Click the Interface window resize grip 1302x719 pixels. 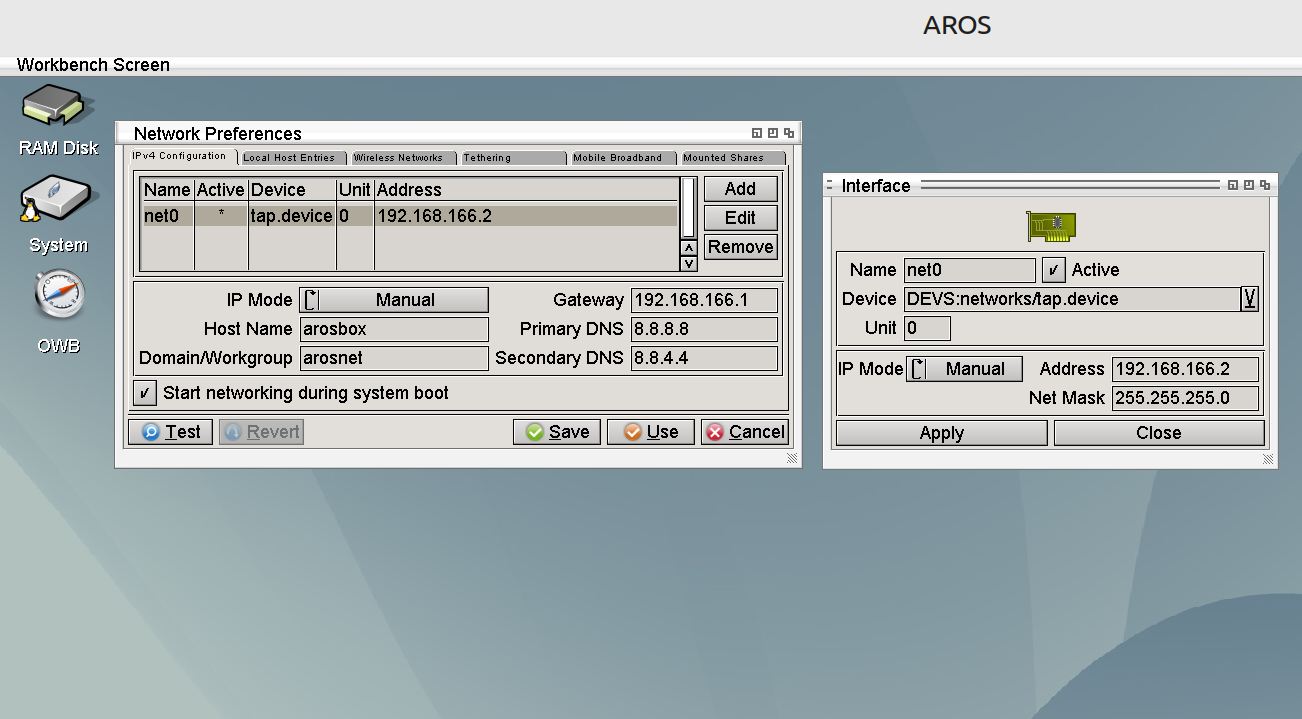pyautogui.click(x=1268, y=458)
